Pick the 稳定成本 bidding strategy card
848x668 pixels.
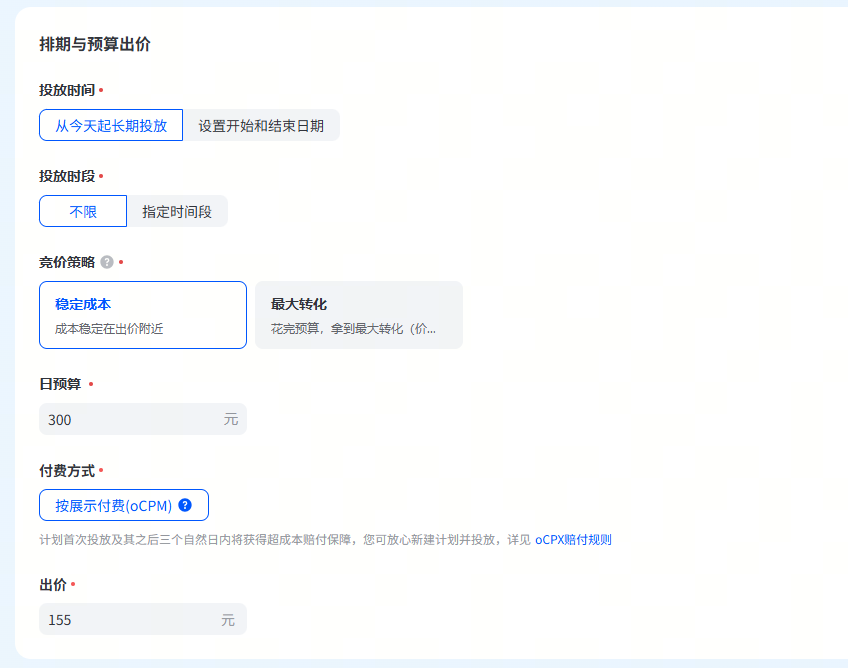point(143,315)
